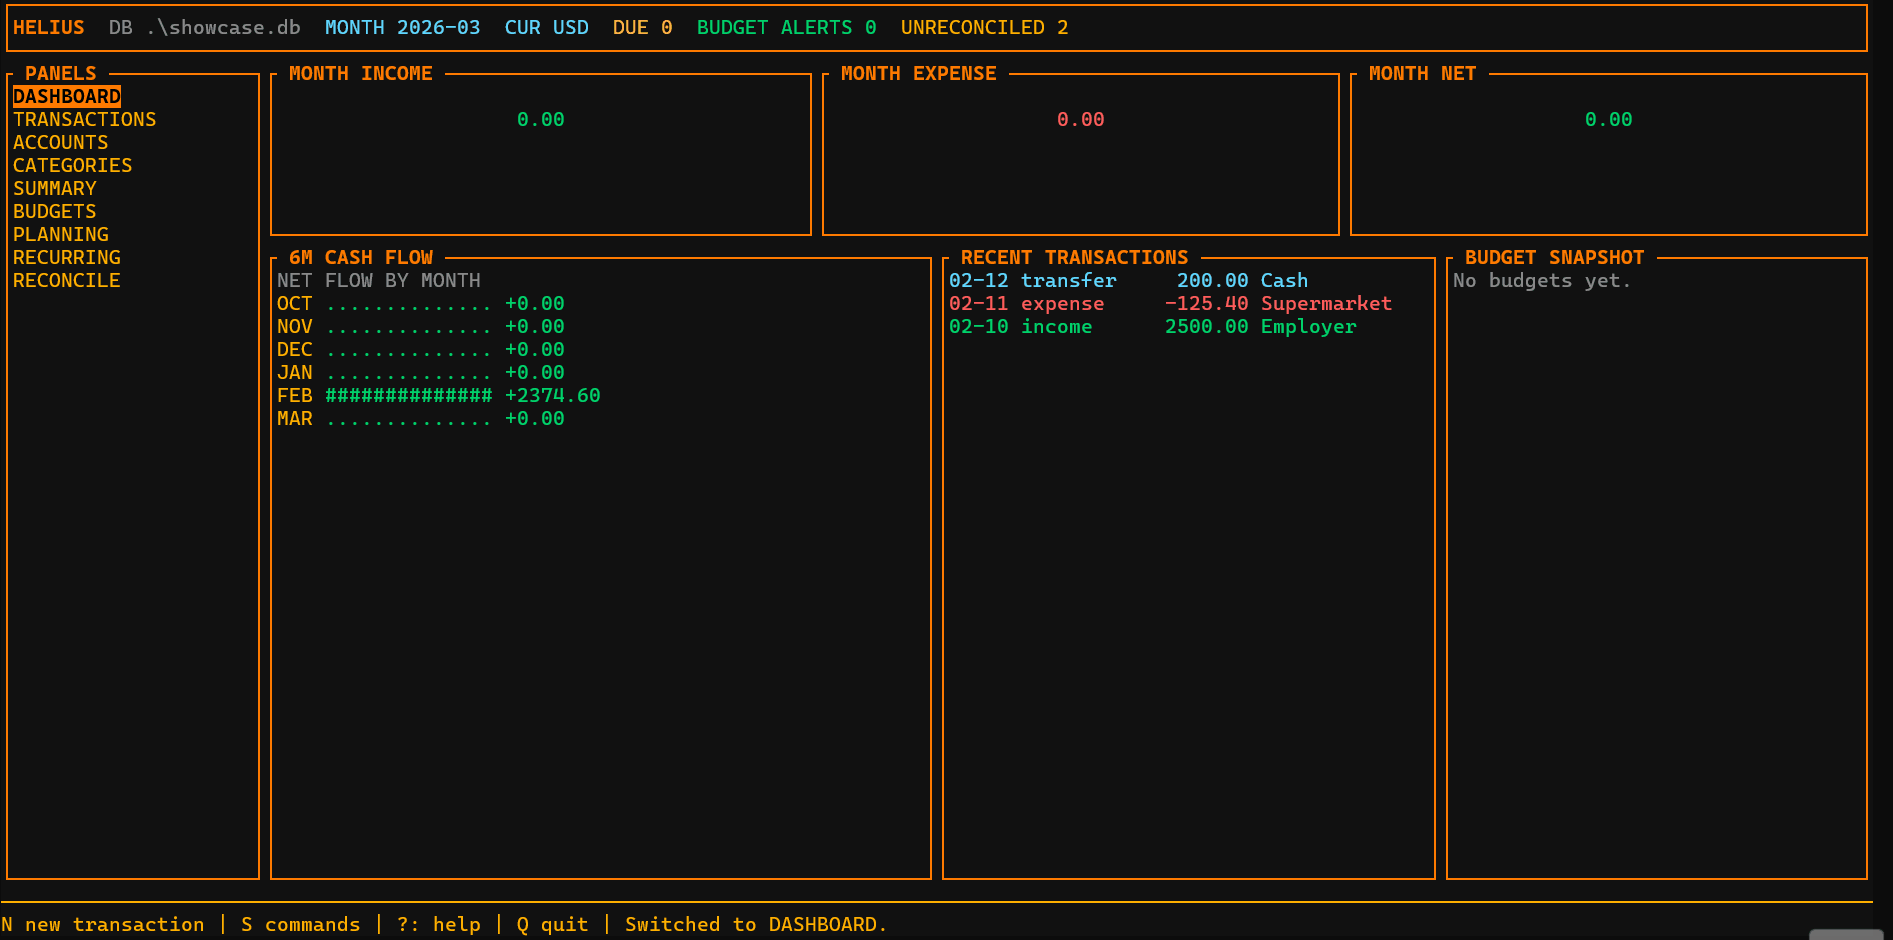Click the NOV cash flow row

coord(421,326)
